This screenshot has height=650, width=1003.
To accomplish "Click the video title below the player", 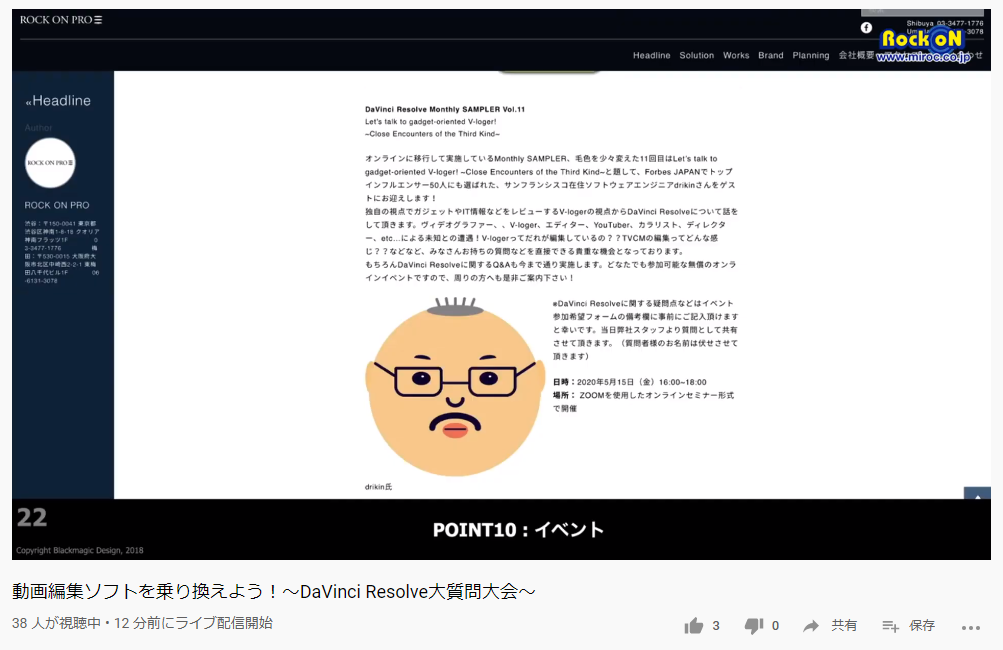I will click(273, 591).
